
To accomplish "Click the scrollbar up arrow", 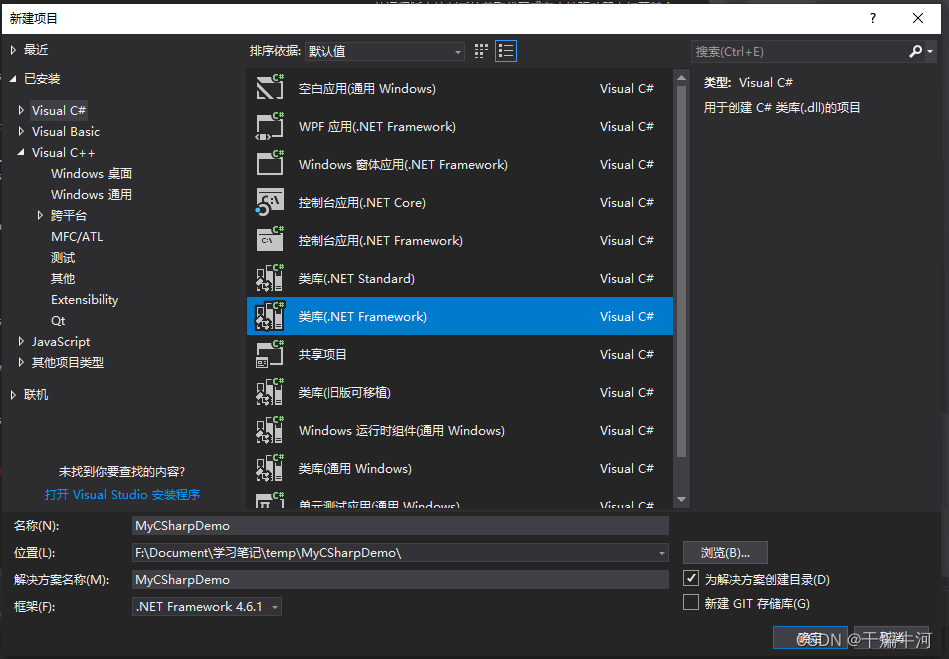I will (681, 77).
